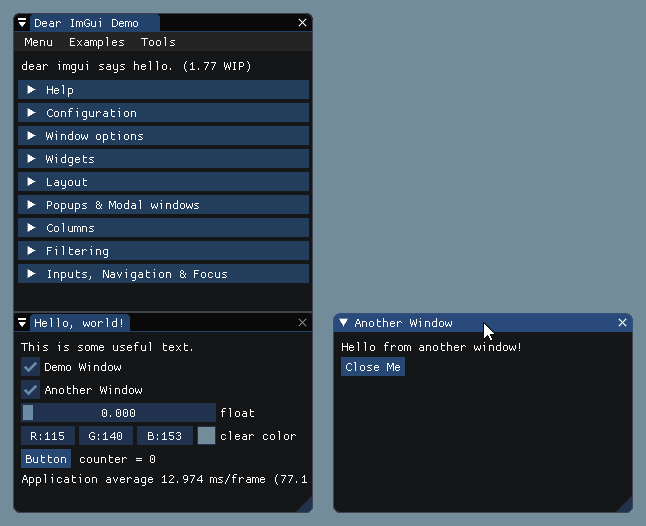
Task: Click the clear color swatch
Action: click(206, 436)
